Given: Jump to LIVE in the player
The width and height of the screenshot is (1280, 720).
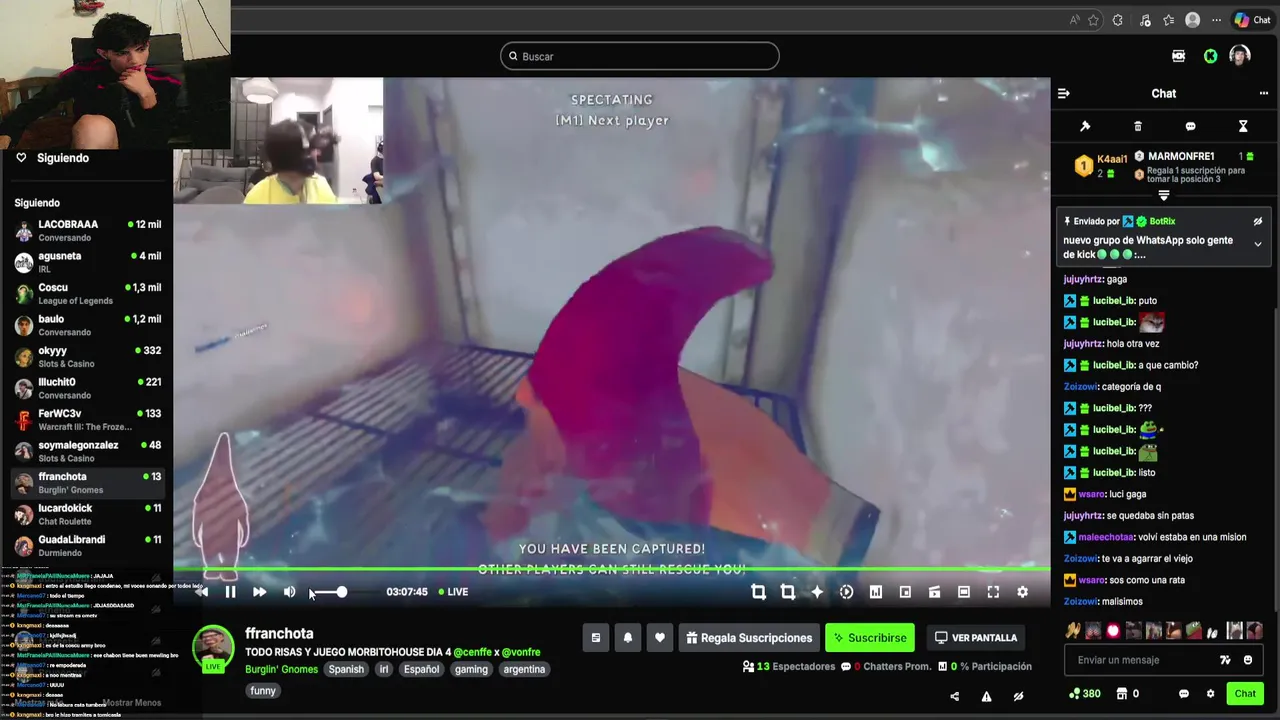Looking at the screenshot, I should [x=452, y=592].
